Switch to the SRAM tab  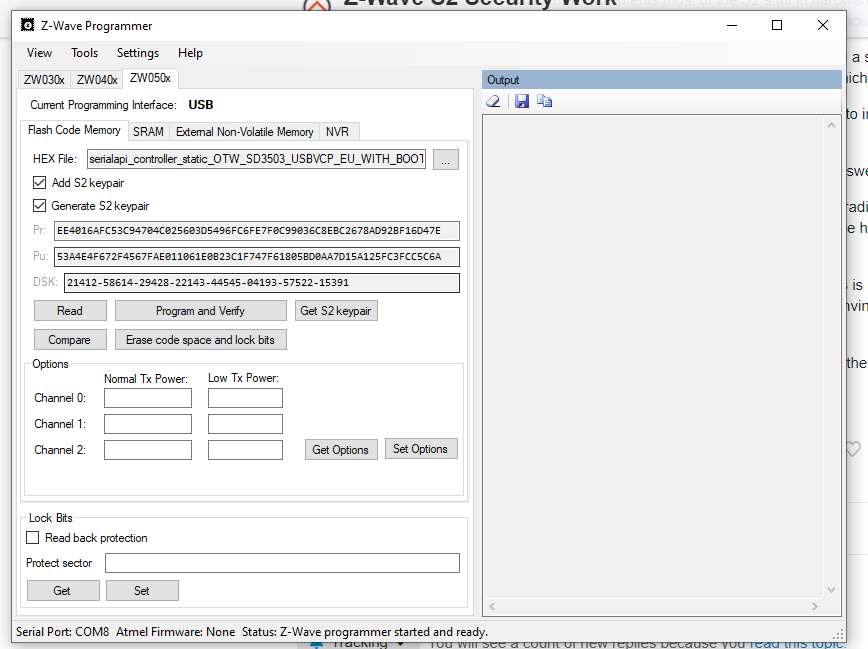tap(148, 132)
